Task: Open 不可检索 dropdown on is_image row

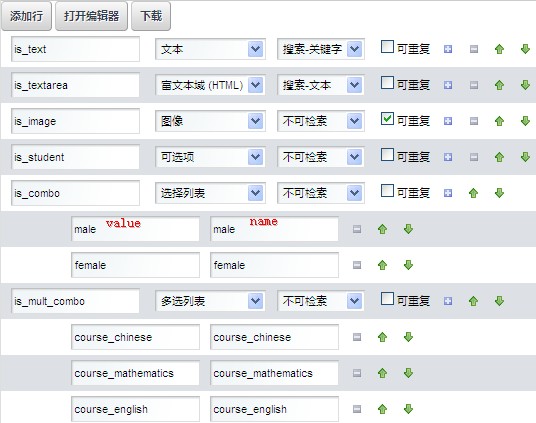Action: point(321,121)
